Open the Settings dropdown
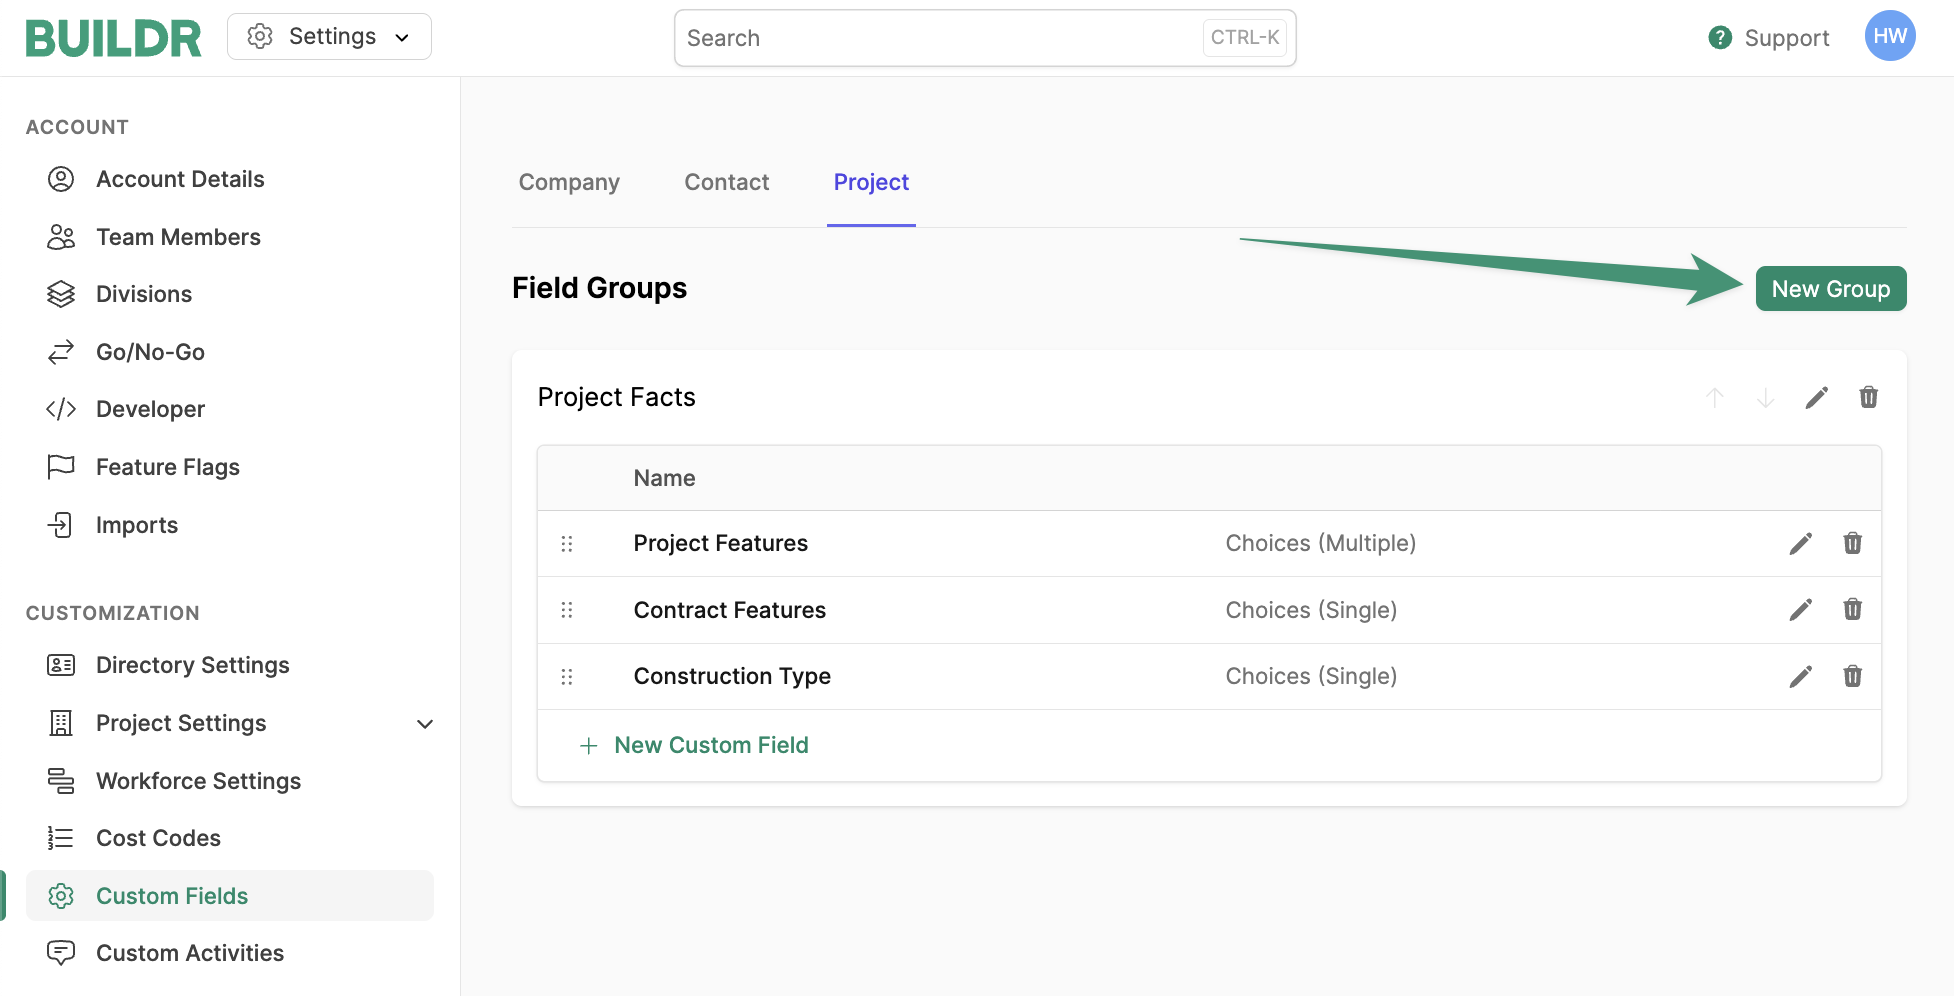The width and height of the screenshot is (1954, 996). pyautogui.click(x=329, y=37)
